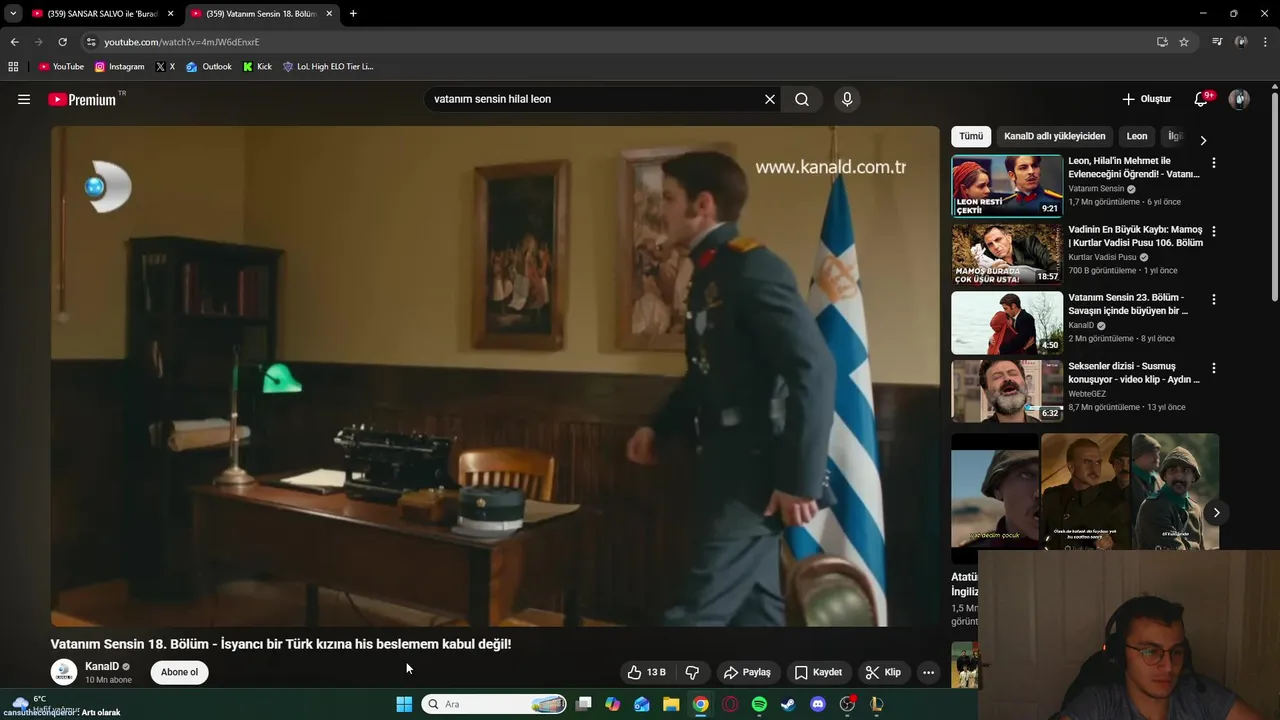The image size is (1280, 720).
Task: Click the YouTube Premium logo
Action: click(82, 99)
